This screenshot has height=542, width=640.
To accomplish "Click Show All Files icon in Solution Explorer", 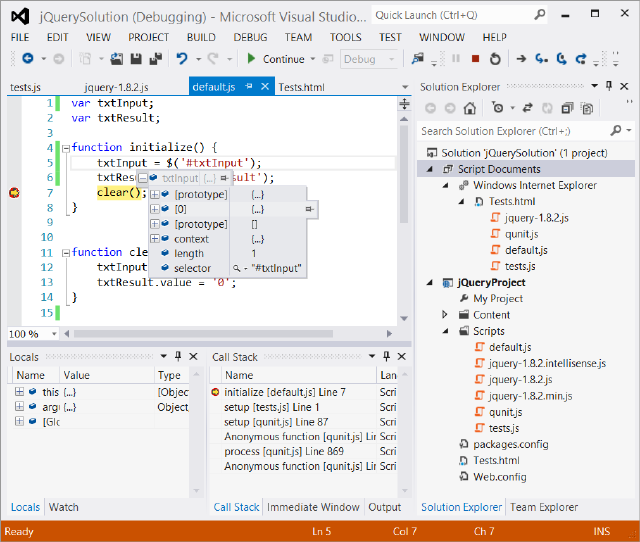I will [x=587, y=108].
